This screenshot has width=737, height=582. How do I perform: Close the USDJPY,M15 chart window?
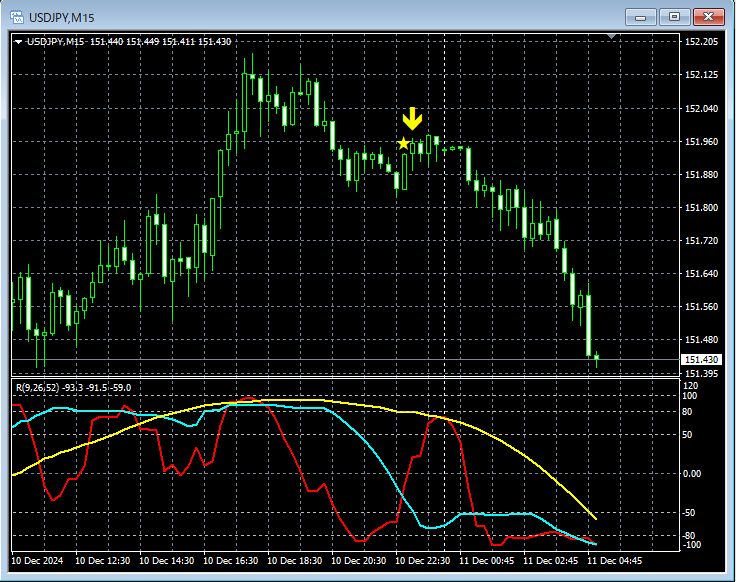(708, 17)
